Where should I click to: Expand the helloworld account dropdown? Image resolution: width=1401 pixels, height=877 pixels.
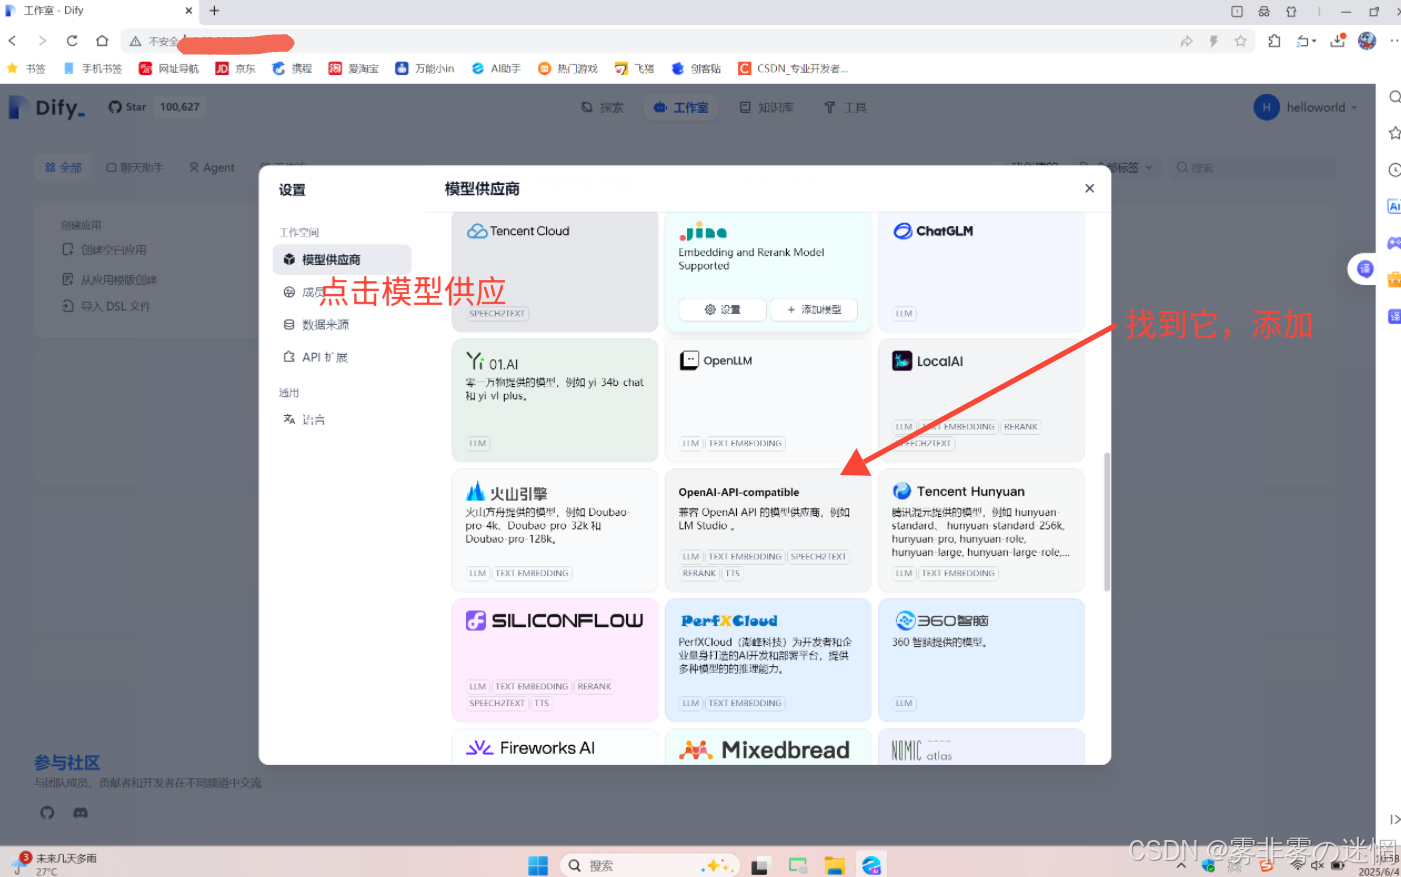pos(1307,108)
